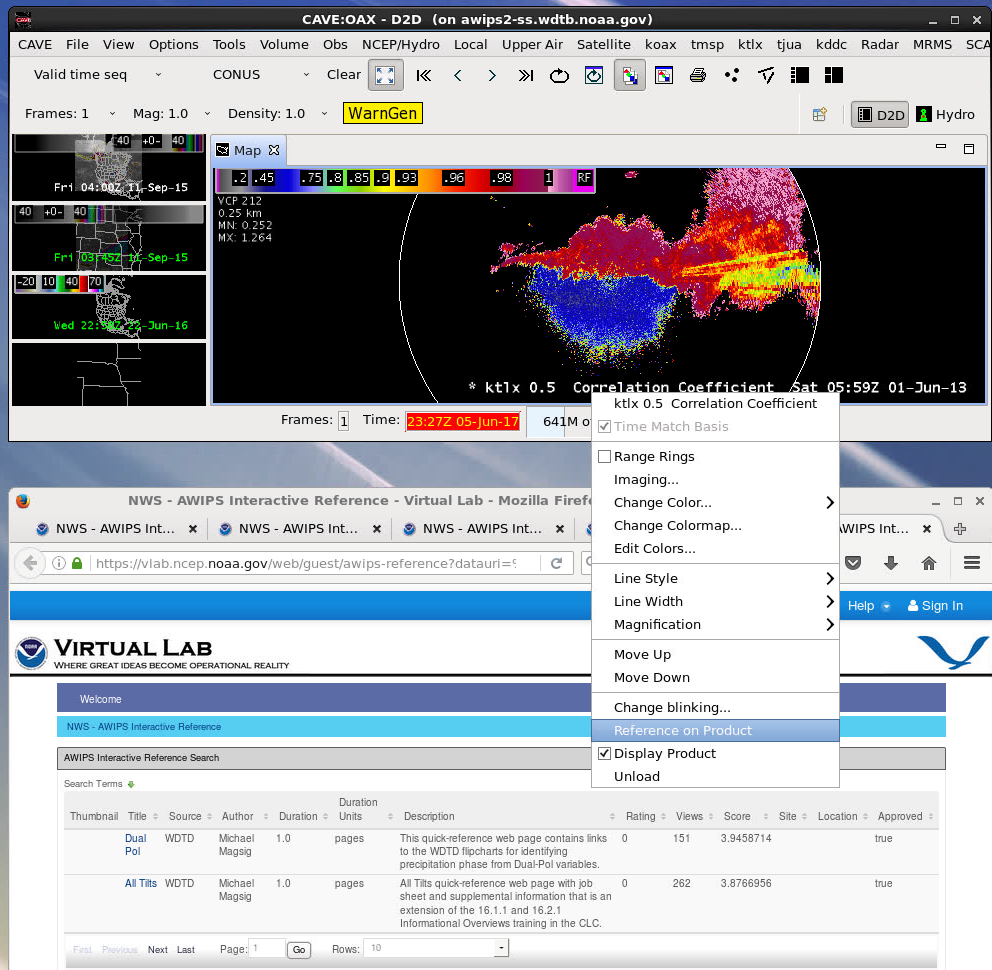The width and height of the screenshot is (992, 970).
Task: Toggle image combination icon
Action: [x=629, y=75]
